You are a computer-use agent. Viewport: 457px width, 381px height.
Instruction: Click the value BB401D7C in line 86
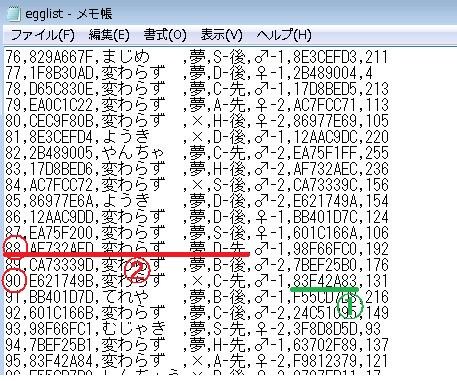click(325, 217)
